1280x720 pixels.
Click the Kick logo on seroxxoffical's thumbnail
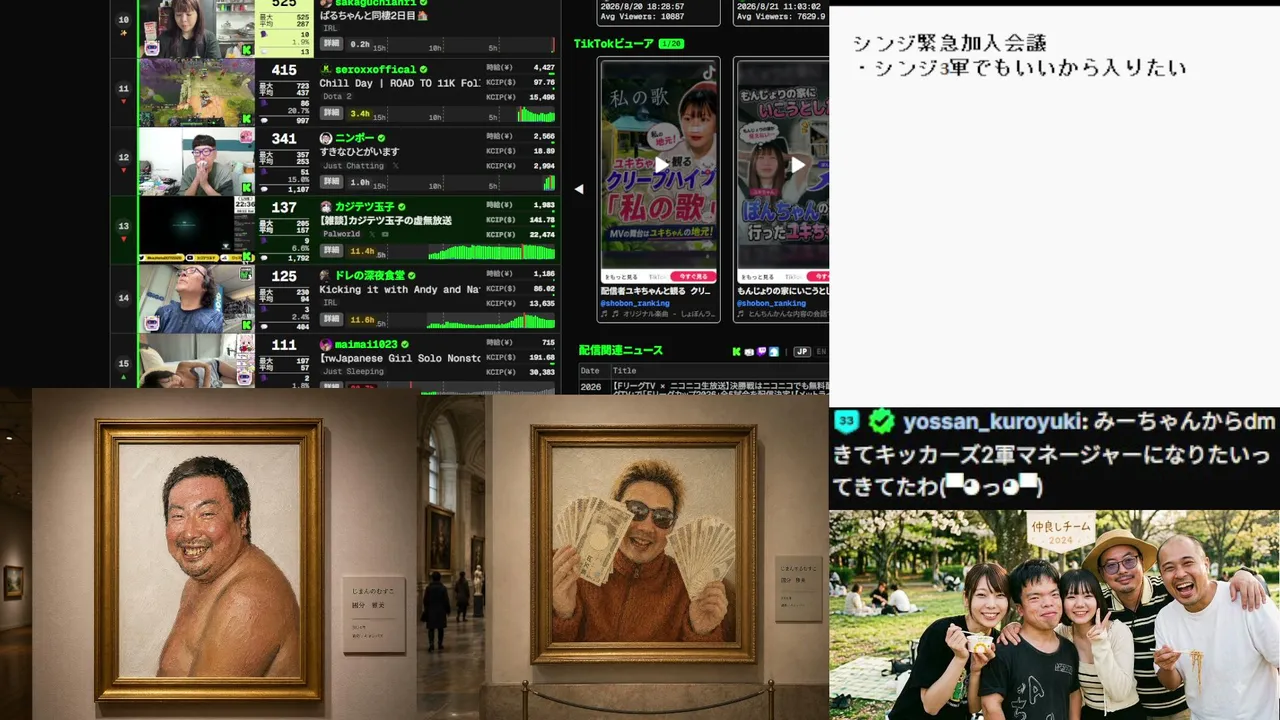(247, 119)
